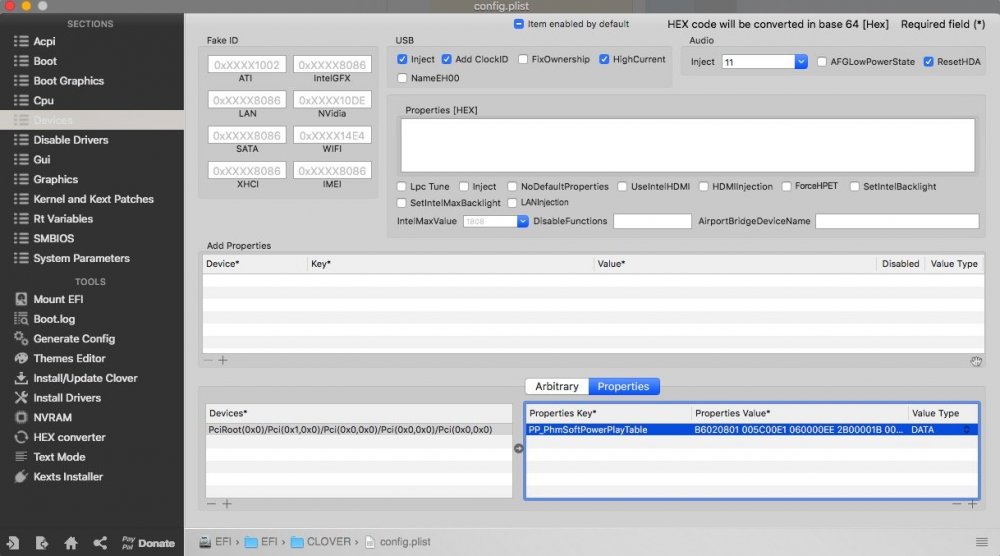Open the Install Drivers tool
This screenshot has height=556, width=1000.
pos(67,398)
